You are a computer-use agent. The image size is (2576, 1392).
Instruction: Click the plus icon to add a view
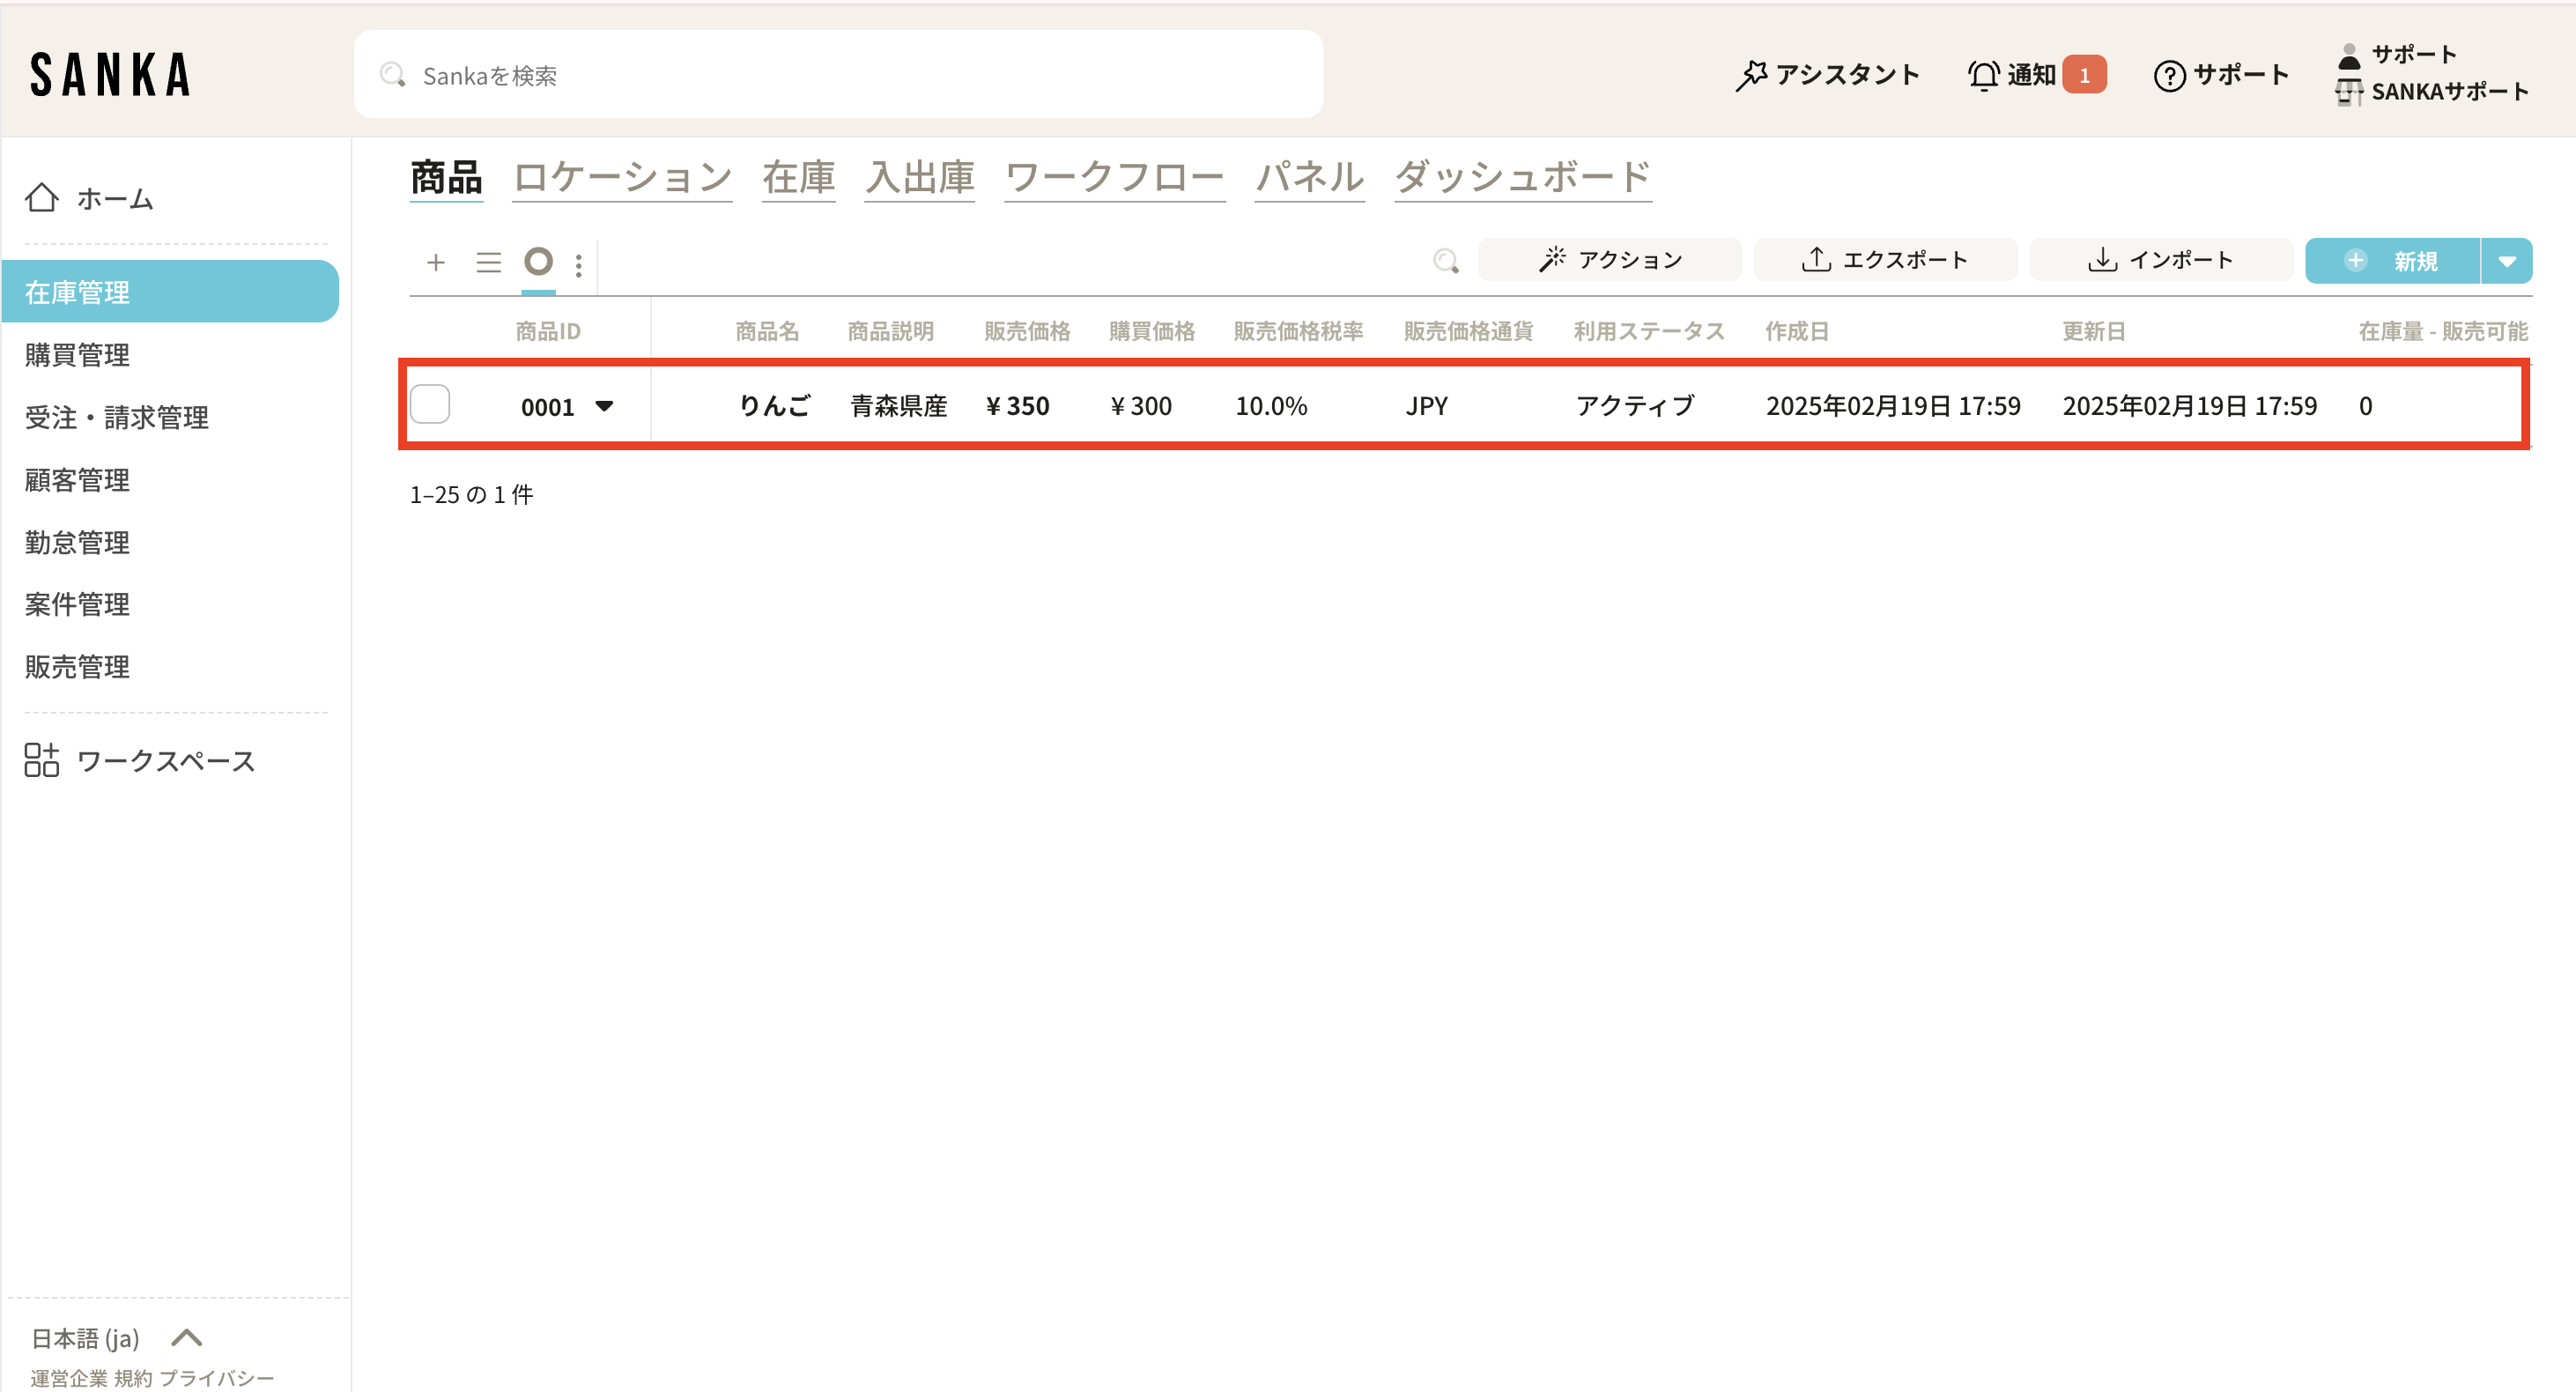click(435, 262)
